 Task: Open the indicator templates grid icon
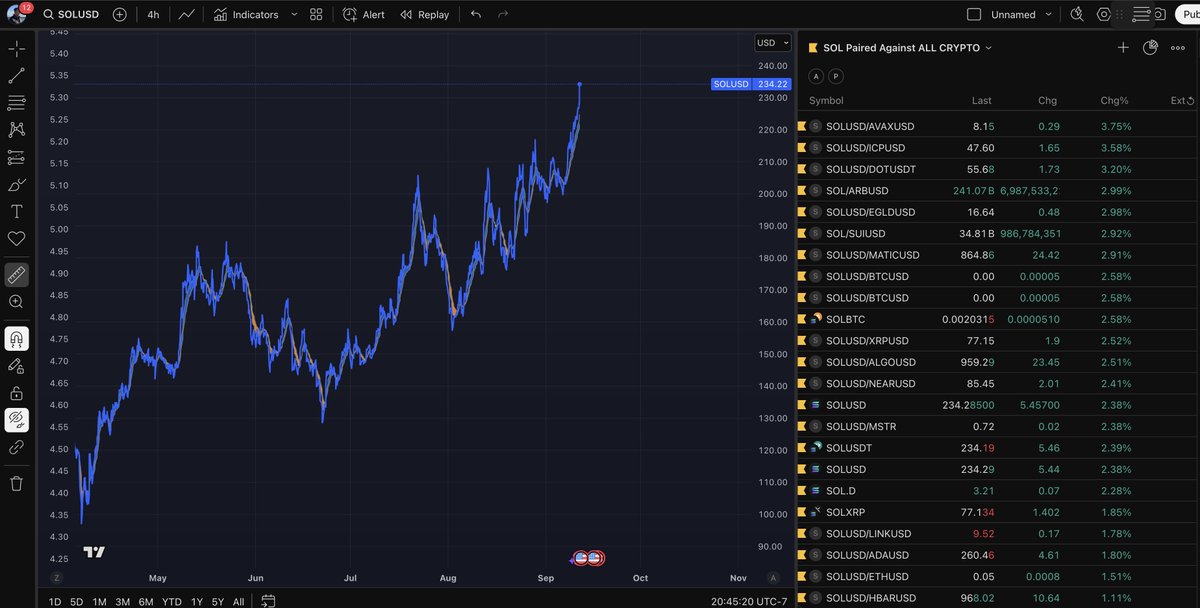[x=316, y=15]
